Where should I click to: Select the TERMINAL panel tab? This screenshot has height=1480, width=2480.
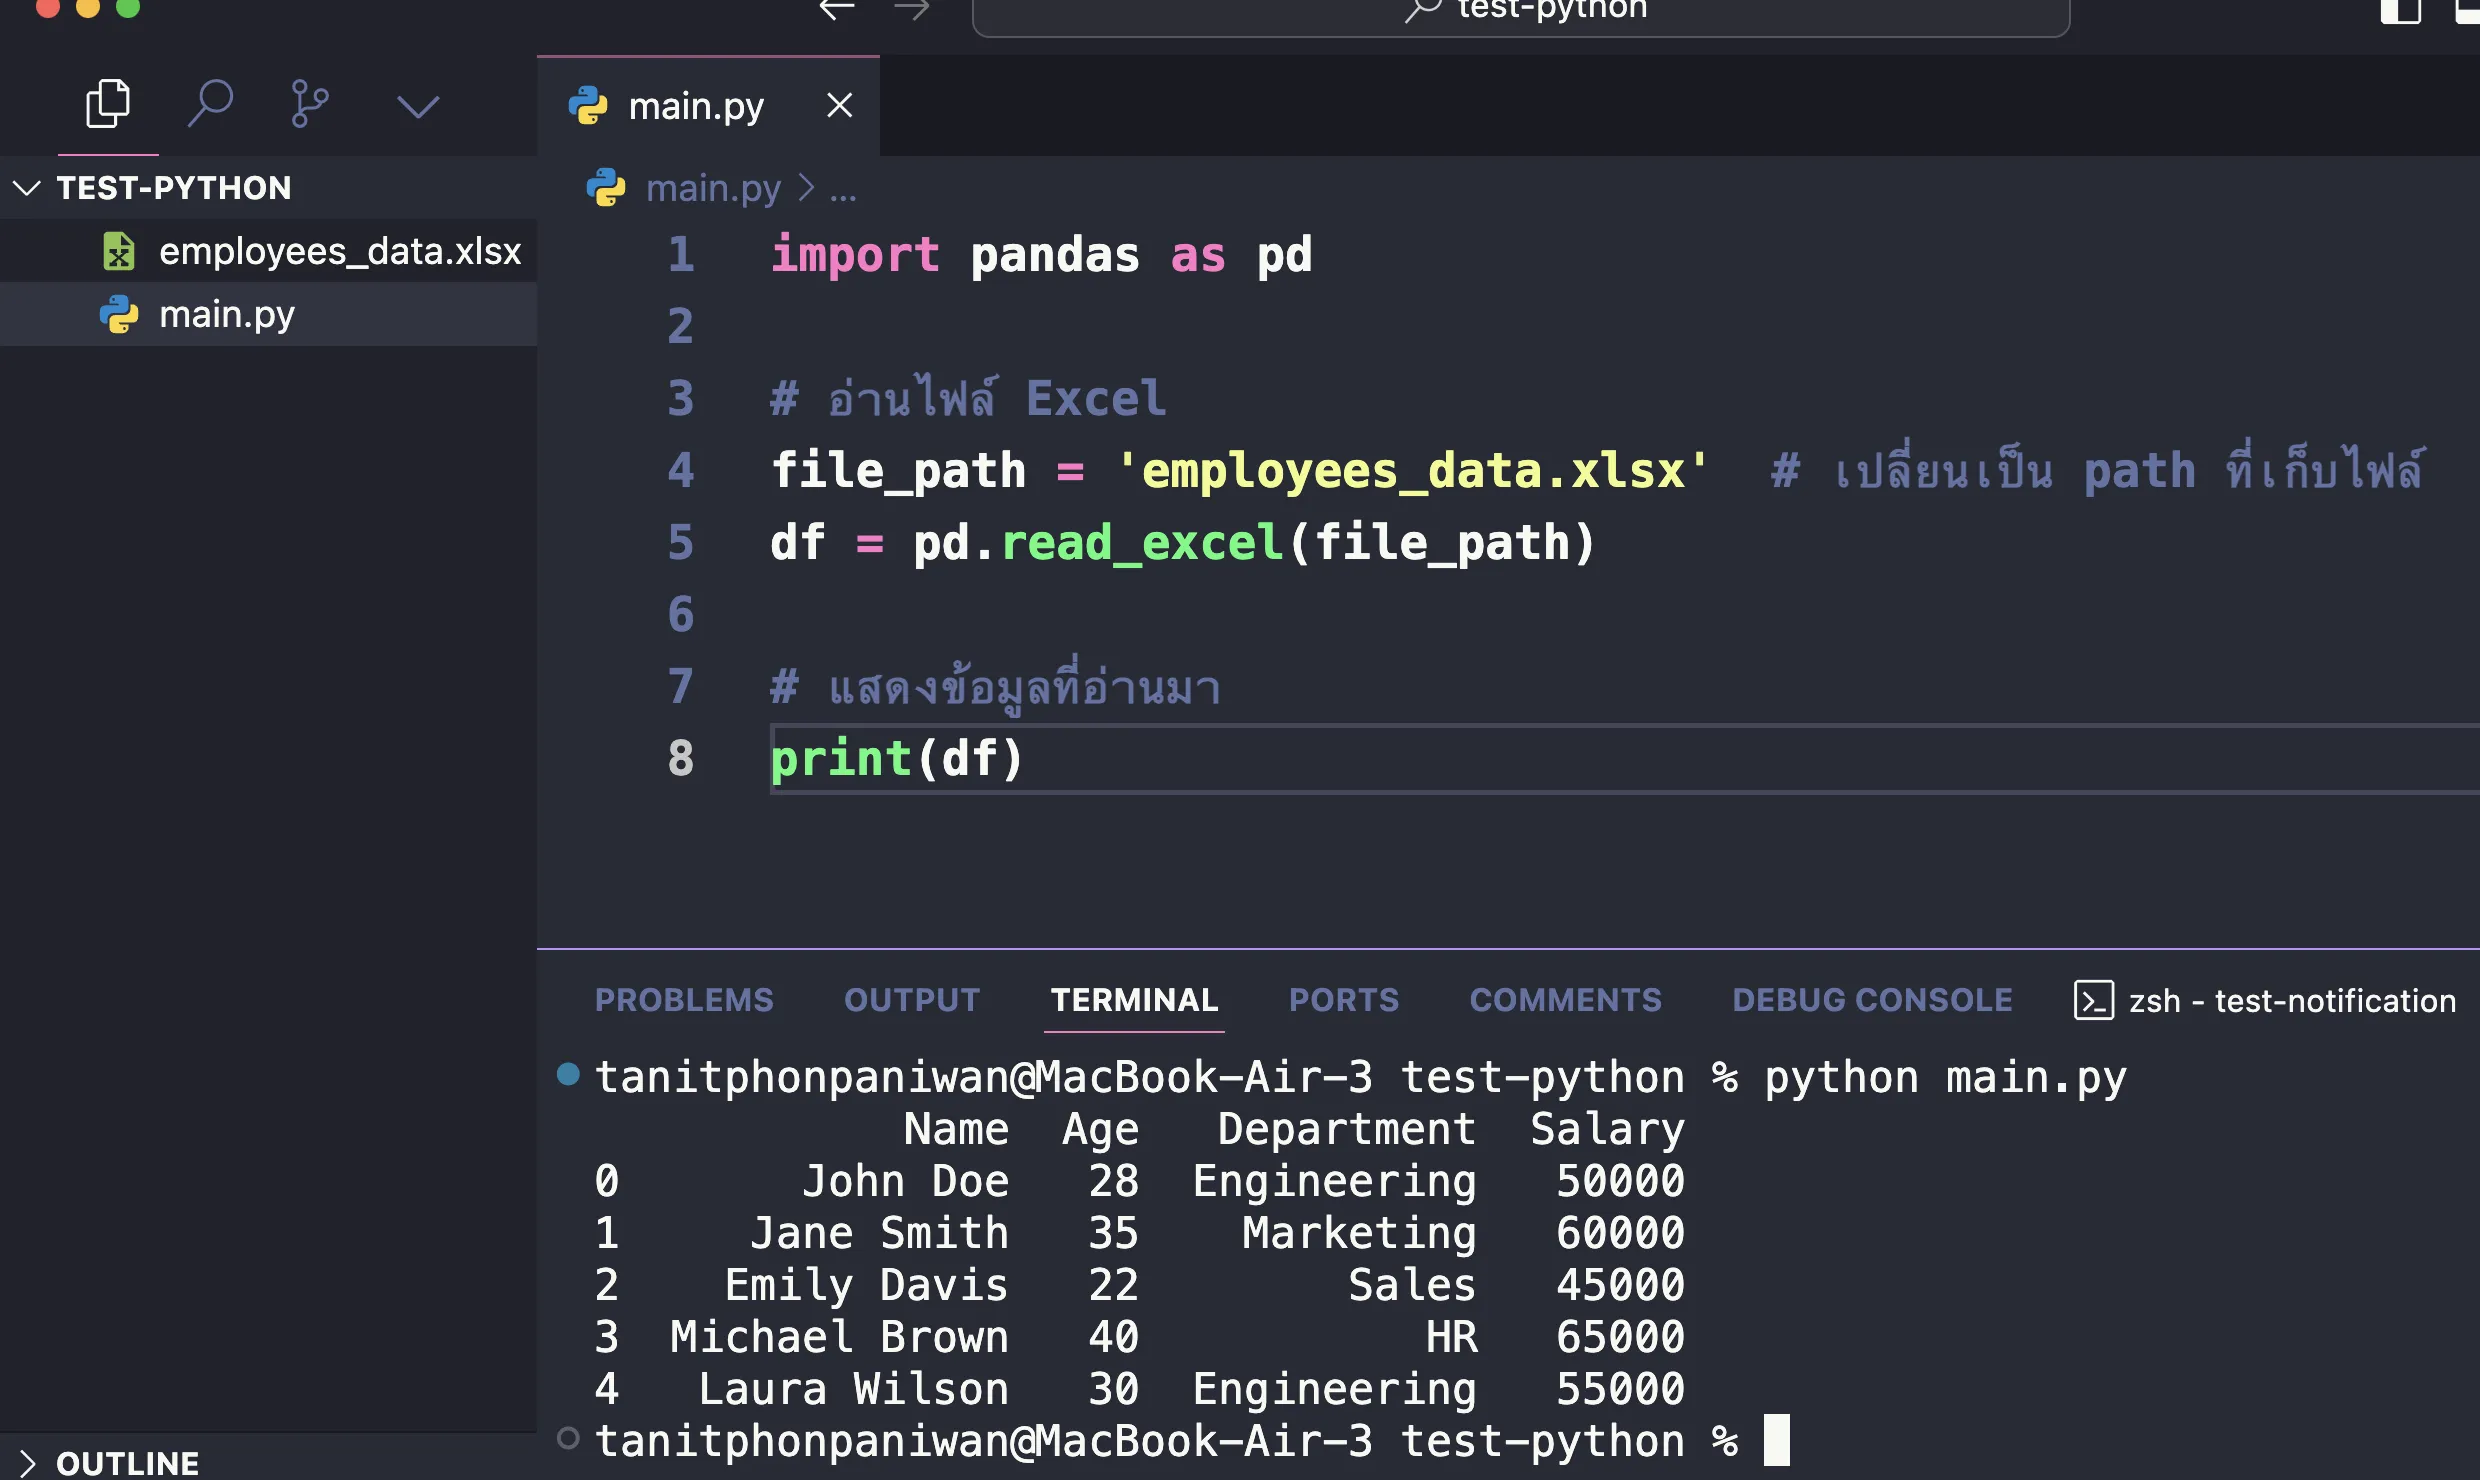coord(1134,1000)
